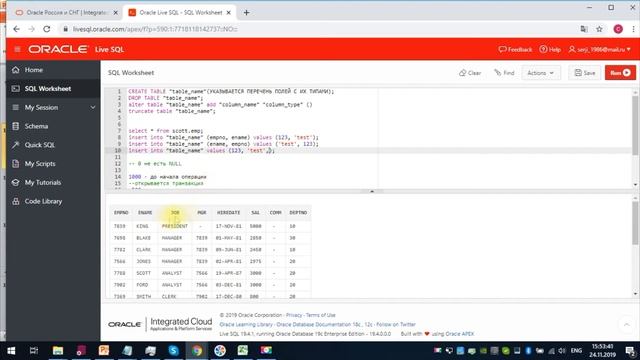Select SQL Worksheet in sidebar
This screenshot has width=640, height=360.
(x=53, y=89)
